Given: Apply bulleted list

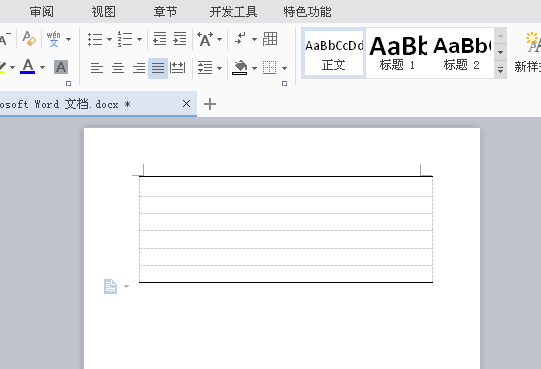Looking at the screenshot, I should coord(95,39).
